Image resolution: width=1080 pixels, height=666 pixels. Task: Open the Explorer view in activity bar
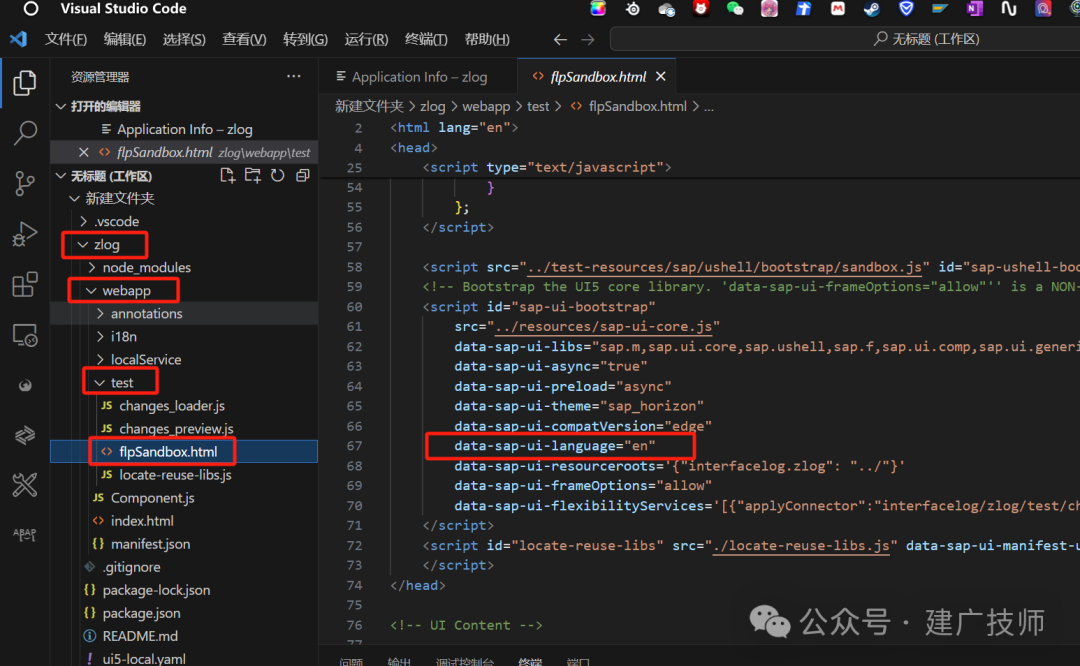click(x=25, y=83)
